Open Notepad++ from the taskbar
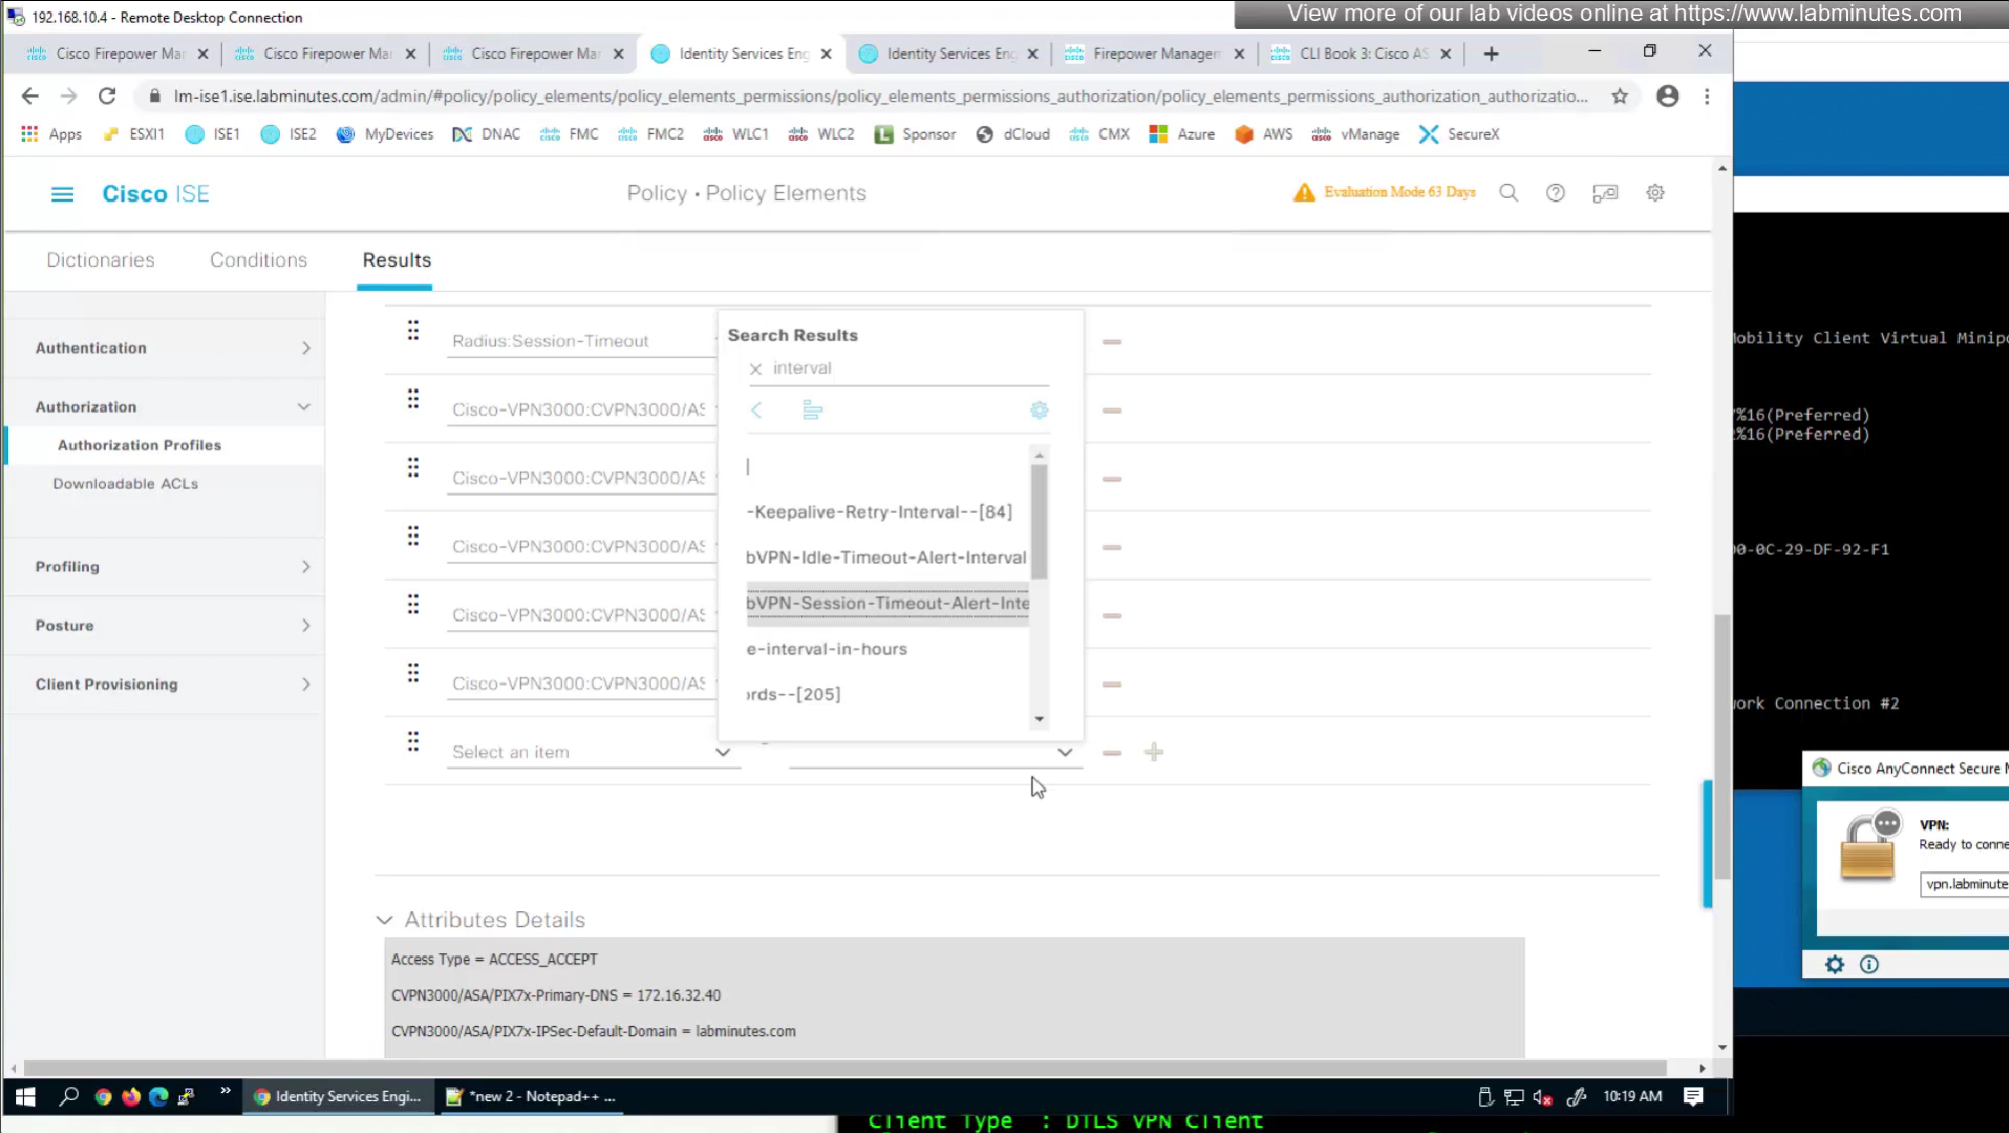Image resolution: width=2009 pixels, height=1133 pixels. coord(531,1097)
